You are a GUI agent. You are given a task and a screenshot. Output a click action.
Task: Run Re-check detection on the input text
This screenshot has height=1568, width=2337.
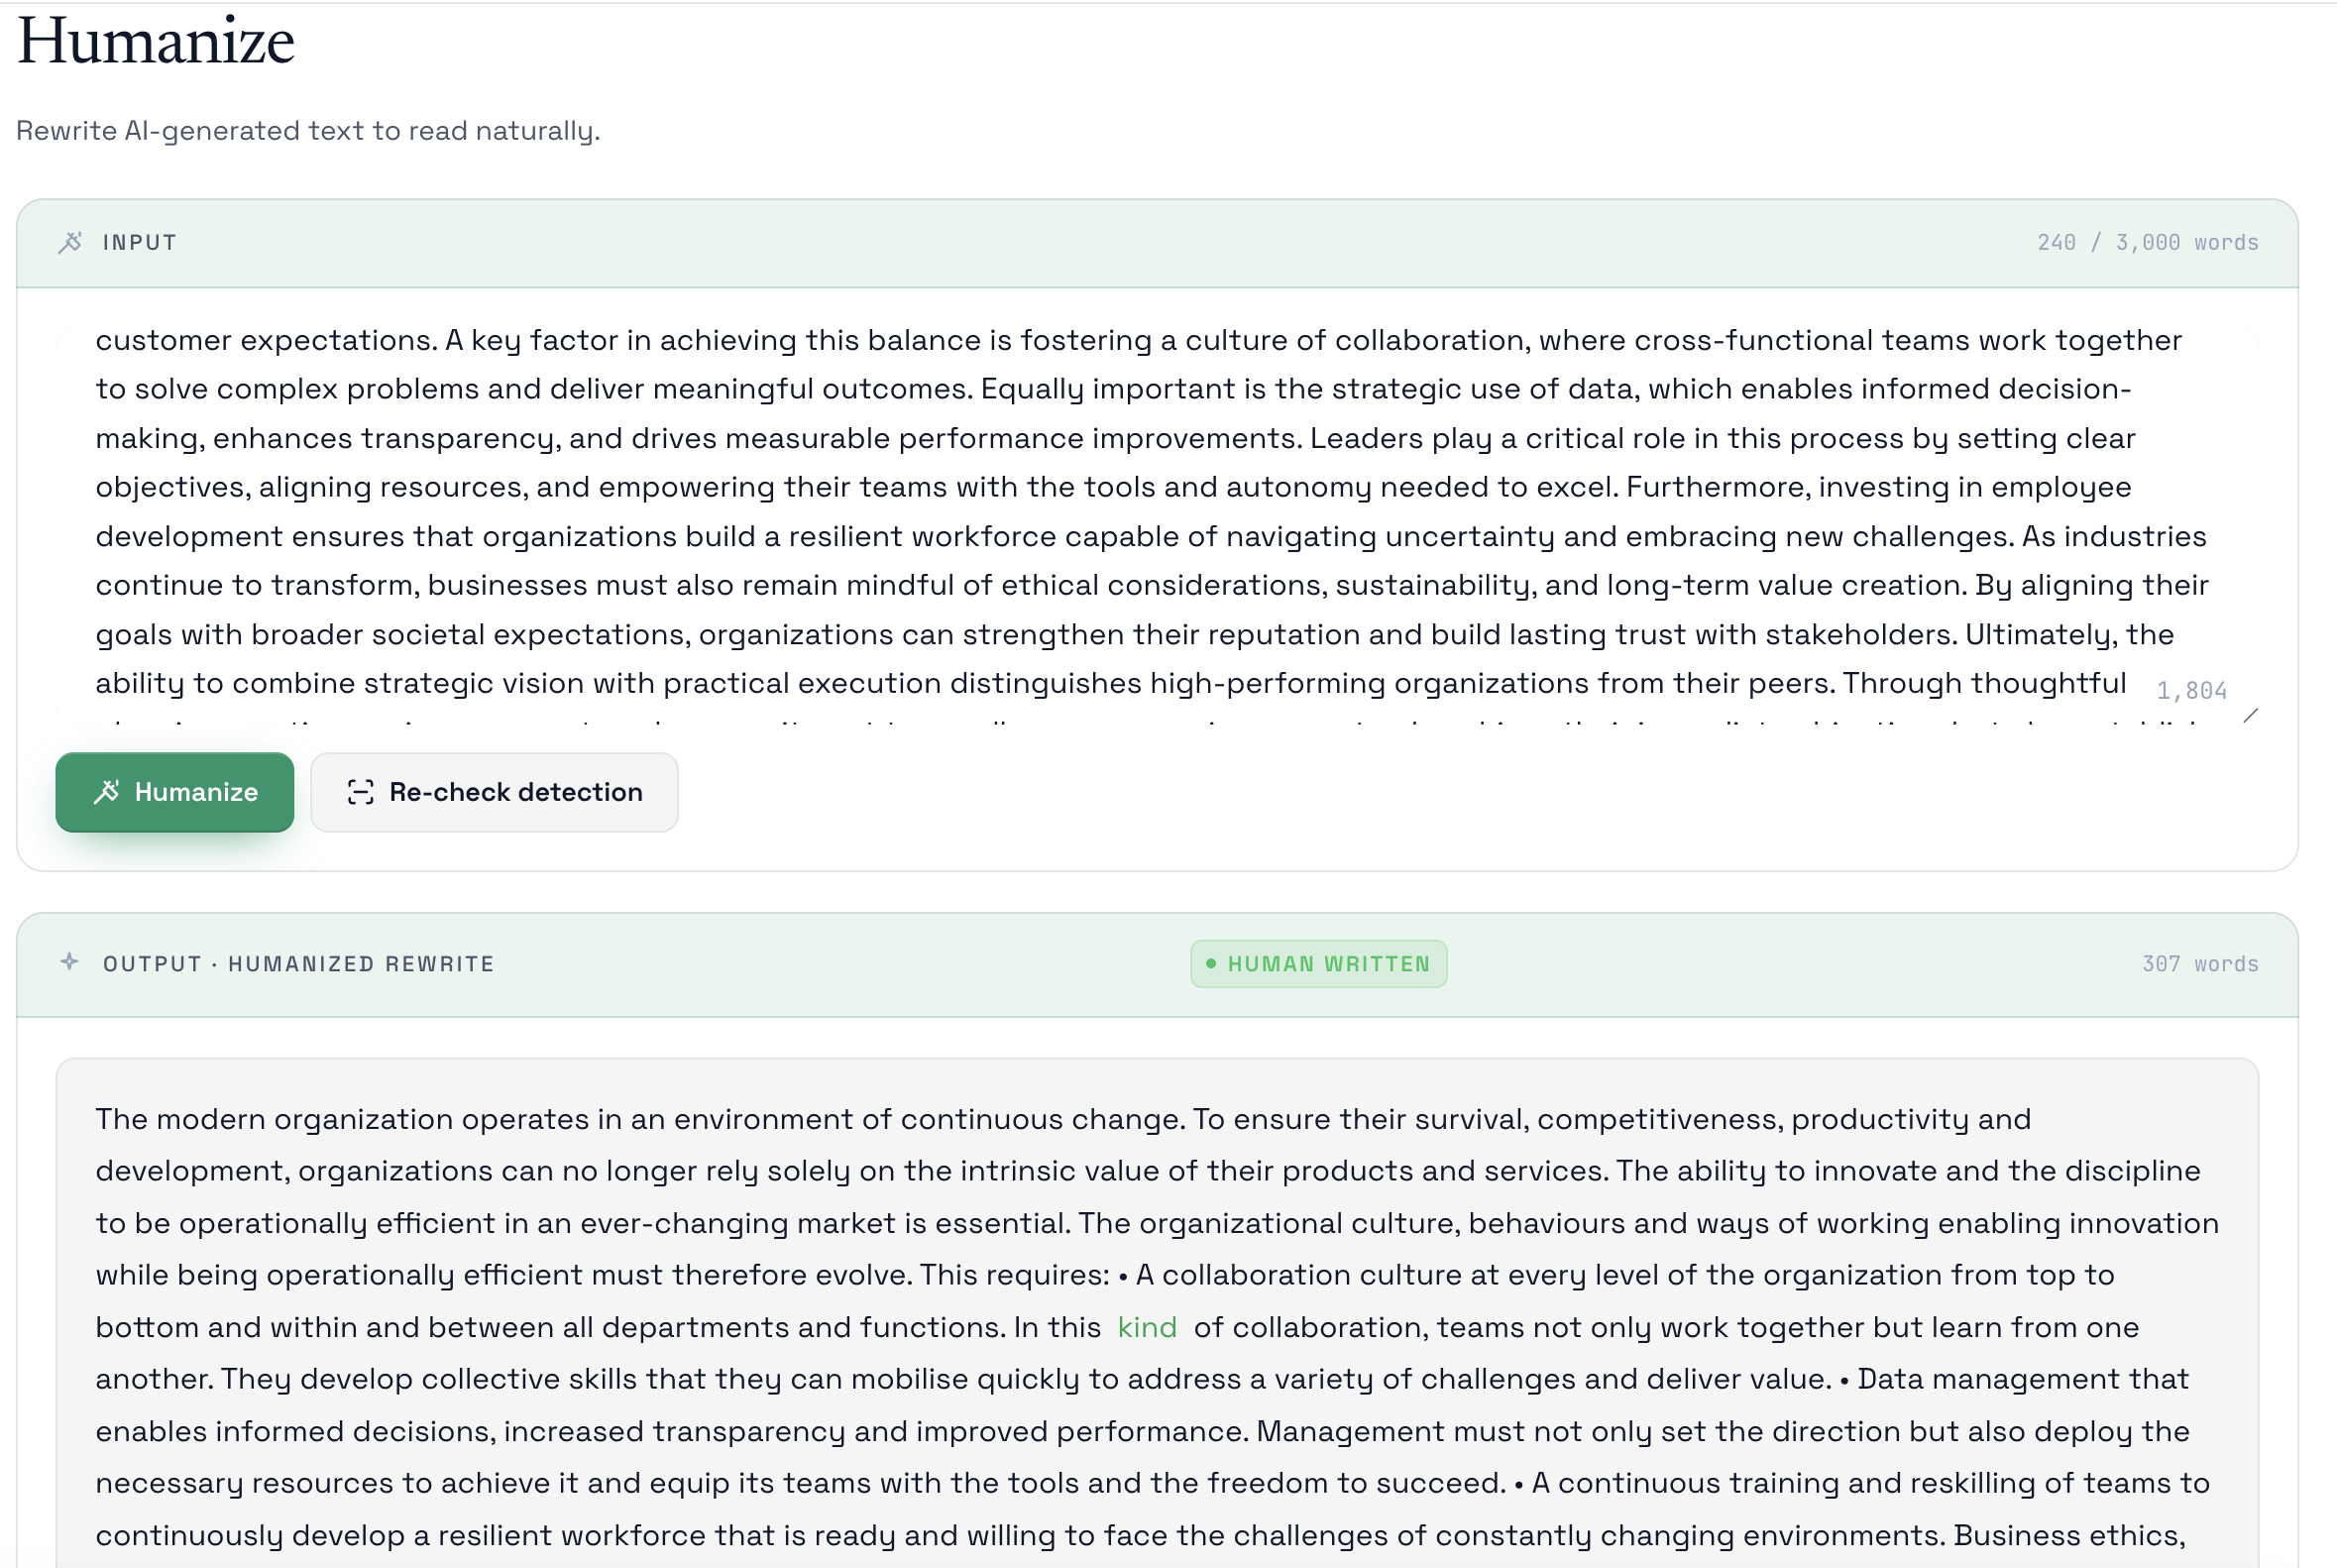494,791
